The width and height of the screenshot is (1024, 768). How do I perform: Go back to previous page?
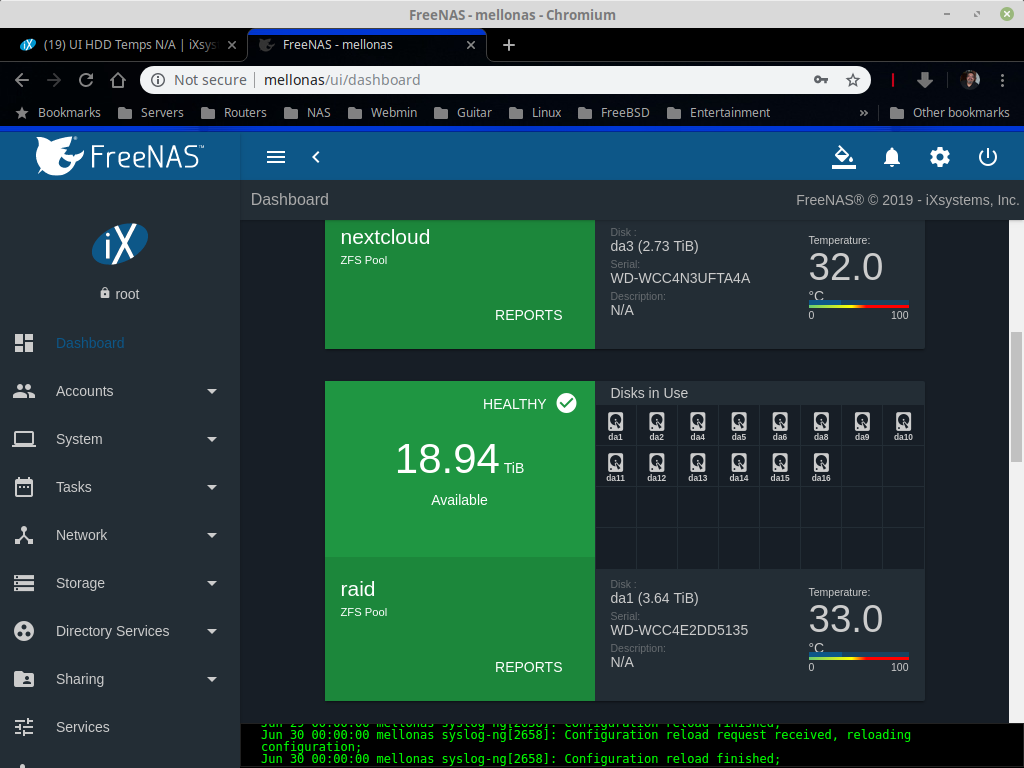point(22,80)
